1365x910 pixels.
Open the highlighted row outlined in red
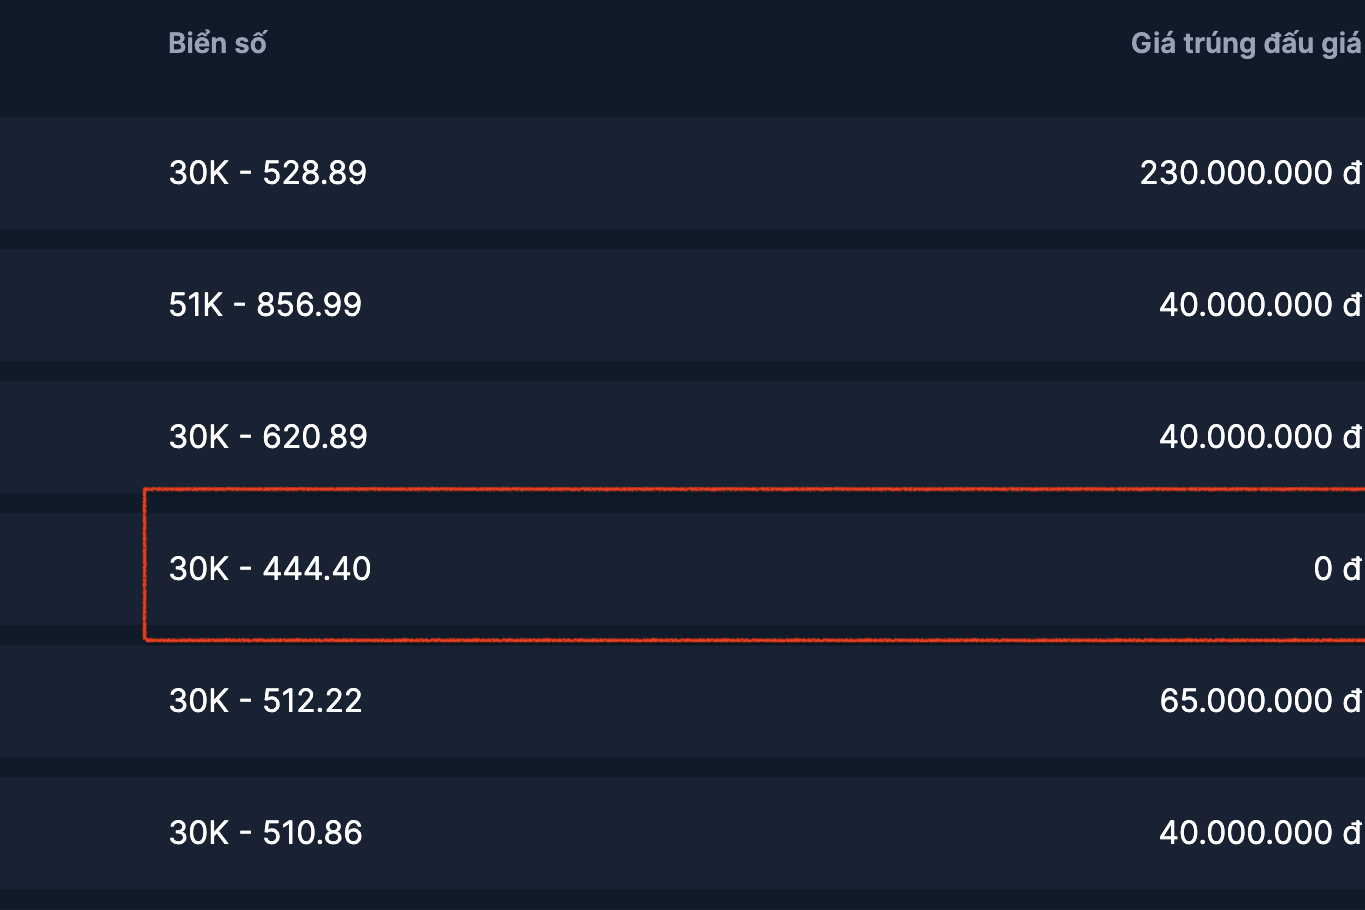(700, 569)
